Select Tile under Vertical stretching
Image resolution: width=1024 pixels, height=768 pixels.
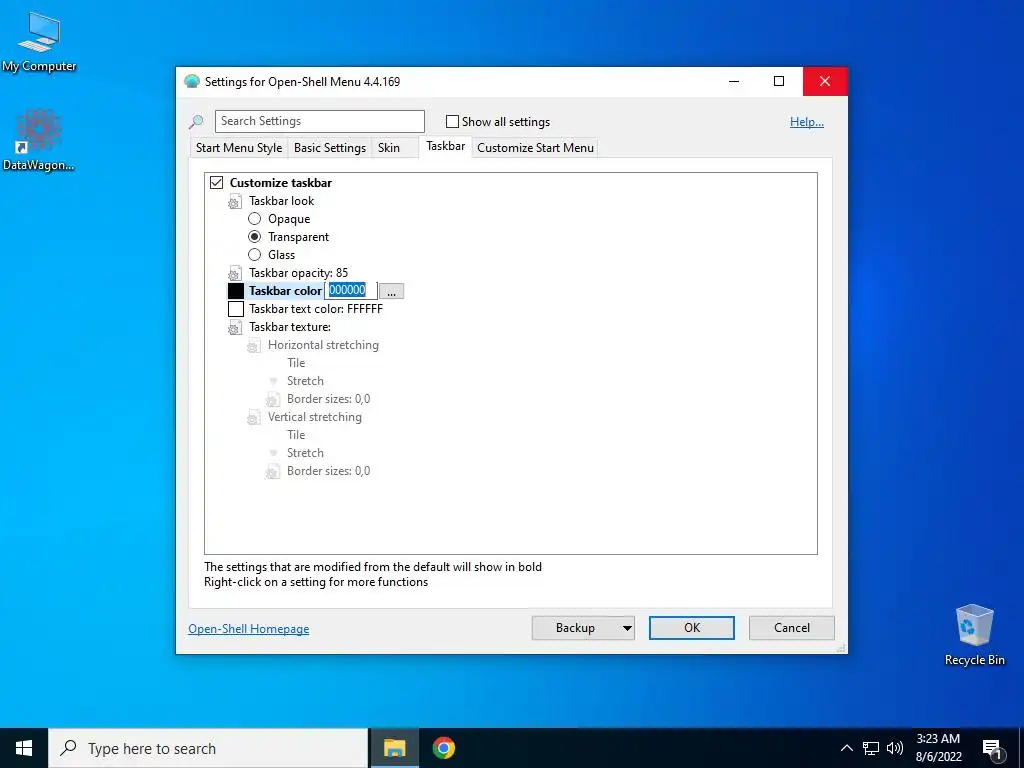[296, 435]
